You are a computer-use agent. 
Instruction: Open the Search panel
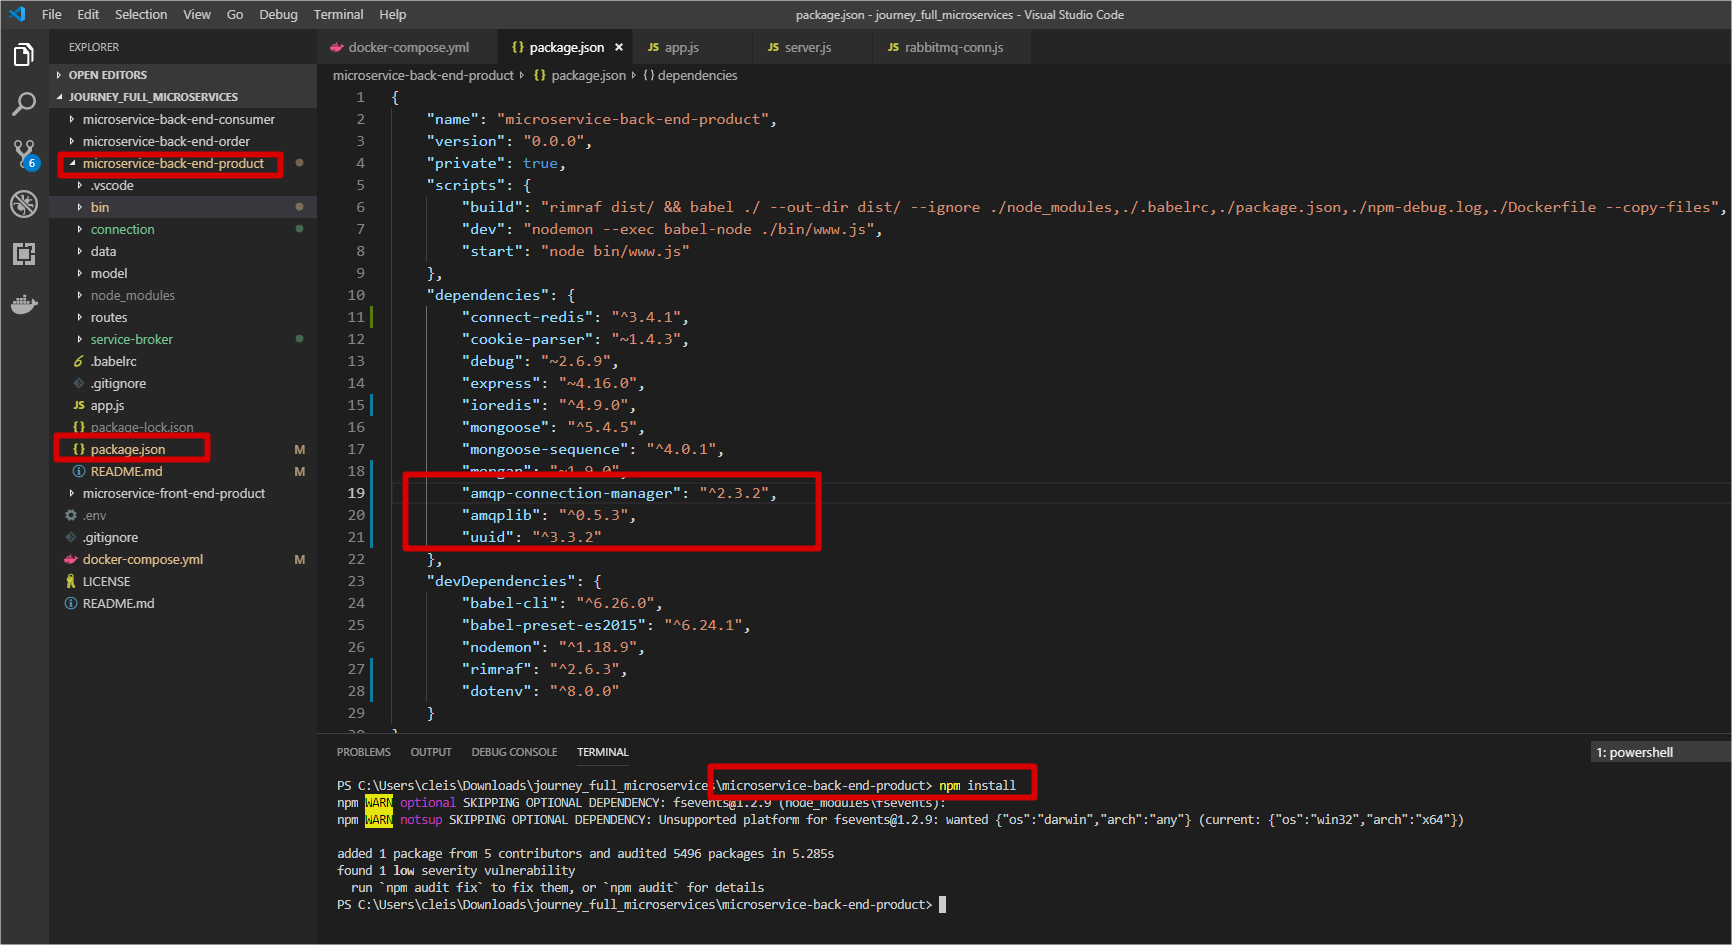pos(24,104)
